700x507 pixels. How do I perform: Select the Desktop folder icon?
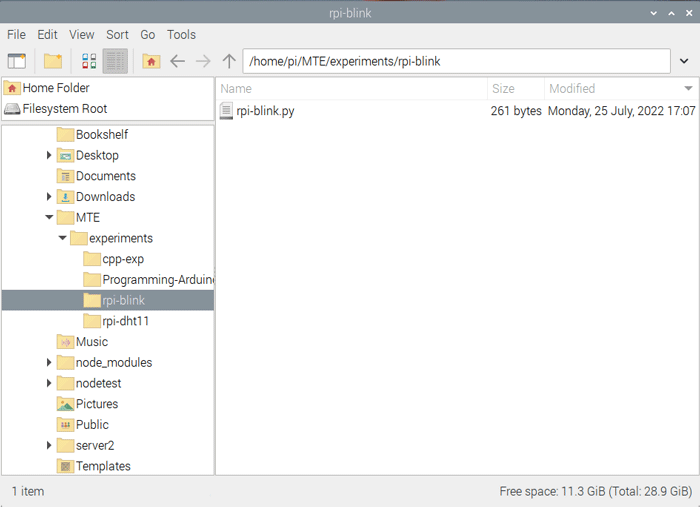point(65,155)
